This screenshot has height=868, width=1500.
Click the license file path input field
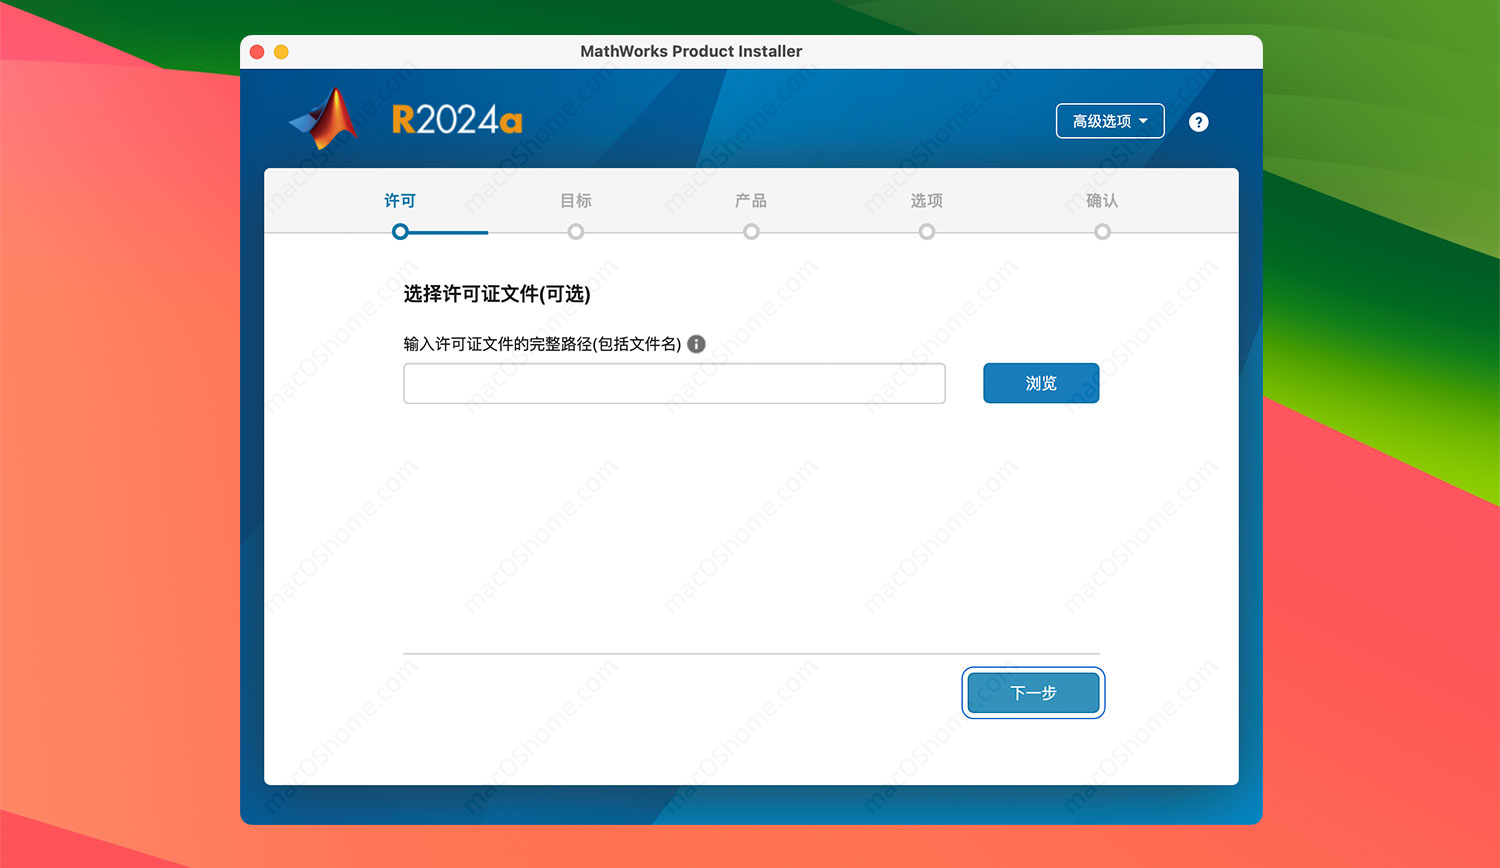point(675,383)
